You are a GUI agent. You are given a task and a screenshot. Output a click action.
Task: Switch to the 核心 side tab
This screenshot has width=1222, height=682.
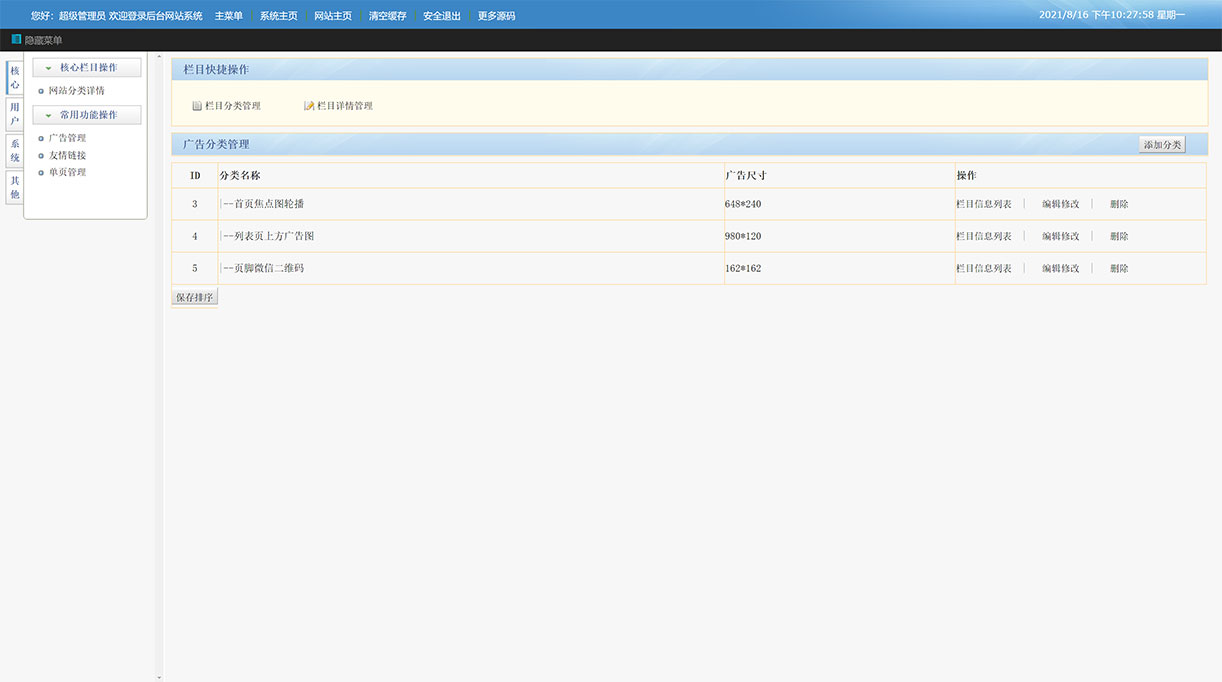[x=15, y=78]
